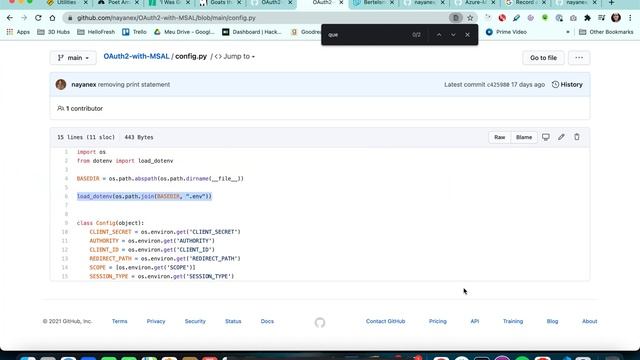The width and height of the screenshot is (640, 360).
Task: Open latest commit c425988
Action: pos(498,84)
